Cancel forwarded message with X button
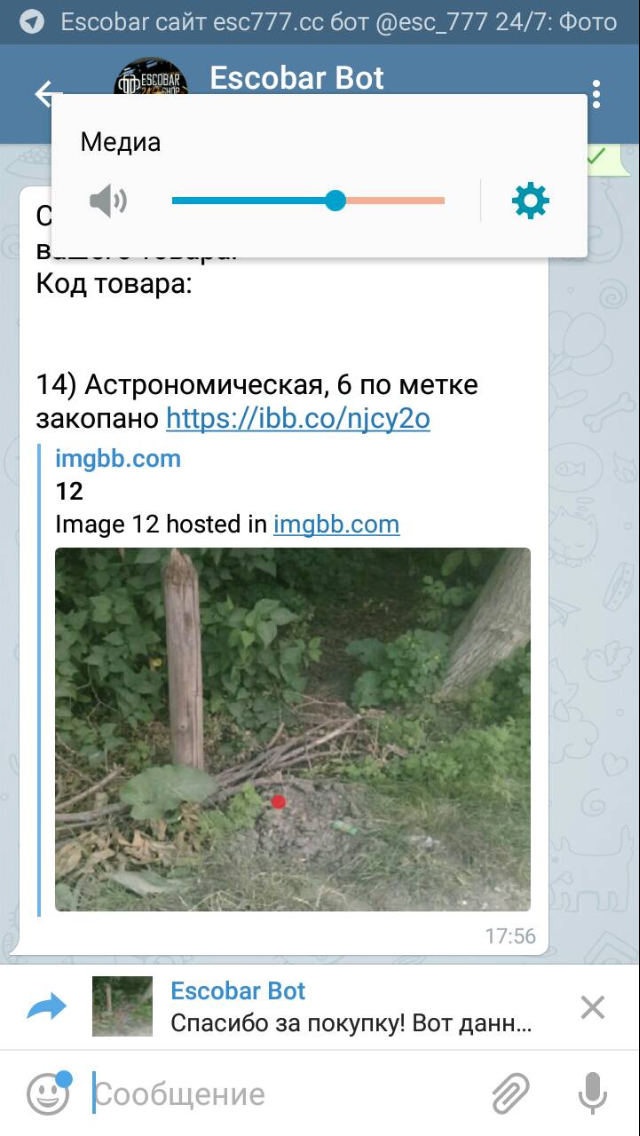The image size is (640, 1136). (593, 1007)
